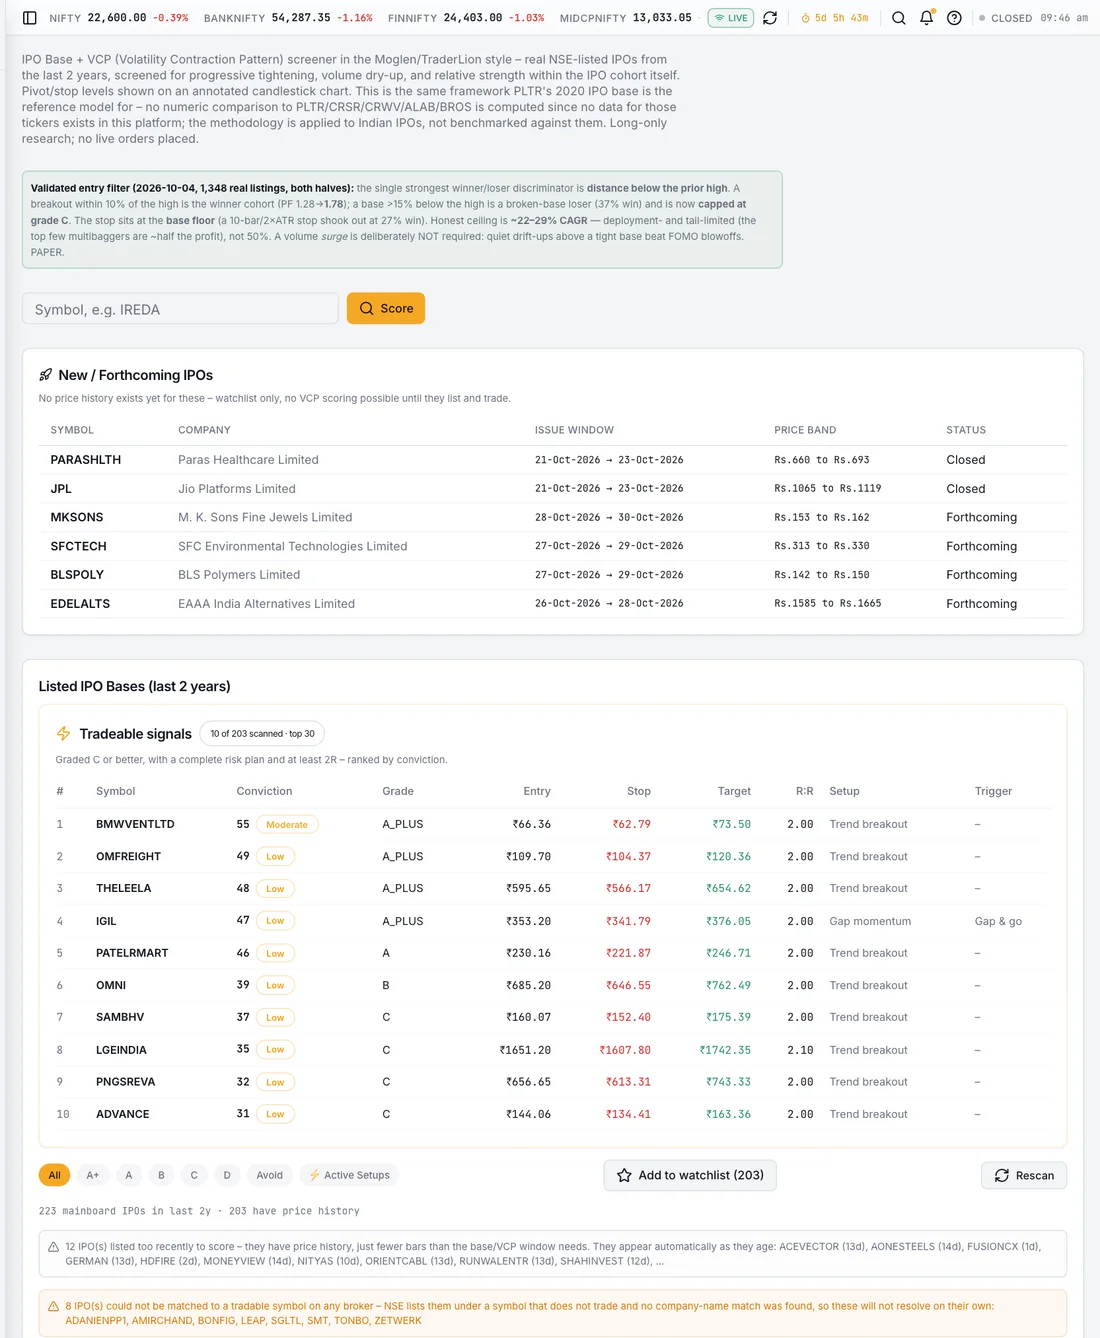Select the SAMBHV symbol

pyautogui.click(x=120, y=1017)
